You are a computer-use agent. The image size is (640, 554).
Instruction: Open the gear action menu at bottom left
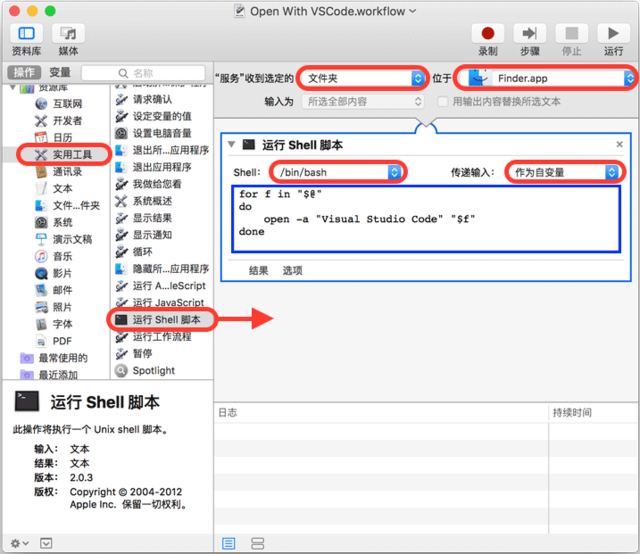click(x=19, y=543)
